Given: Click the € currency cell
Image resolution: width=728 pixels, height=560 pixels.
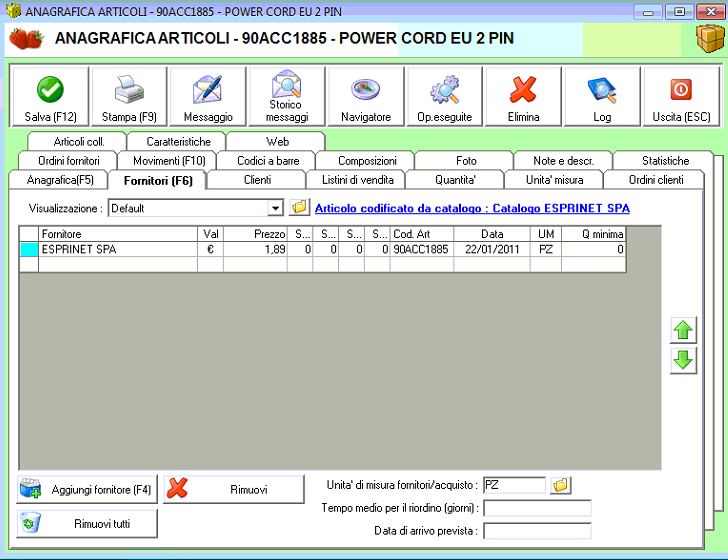Looking at the screenshot, I should [210, 249].
